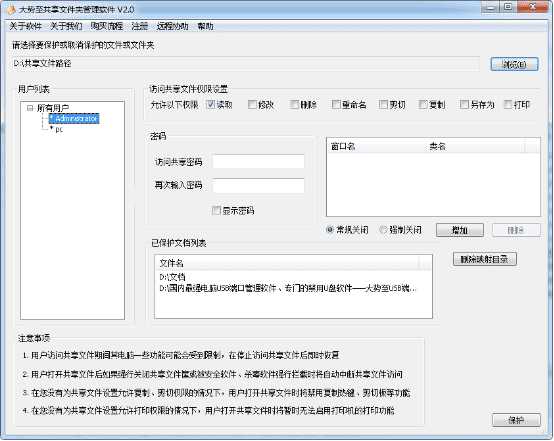Enable the 显示密码 checkbox
Viewport: 554px width, 441px height.
pyautogui.click(x=216, y=210)
